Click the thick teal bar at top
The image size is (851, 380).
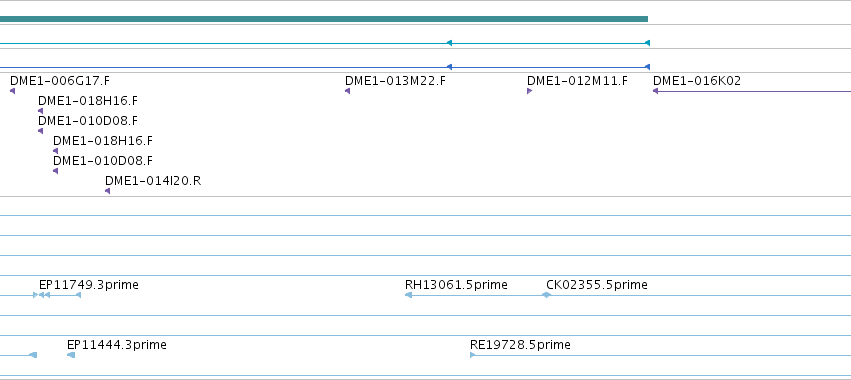324,19
